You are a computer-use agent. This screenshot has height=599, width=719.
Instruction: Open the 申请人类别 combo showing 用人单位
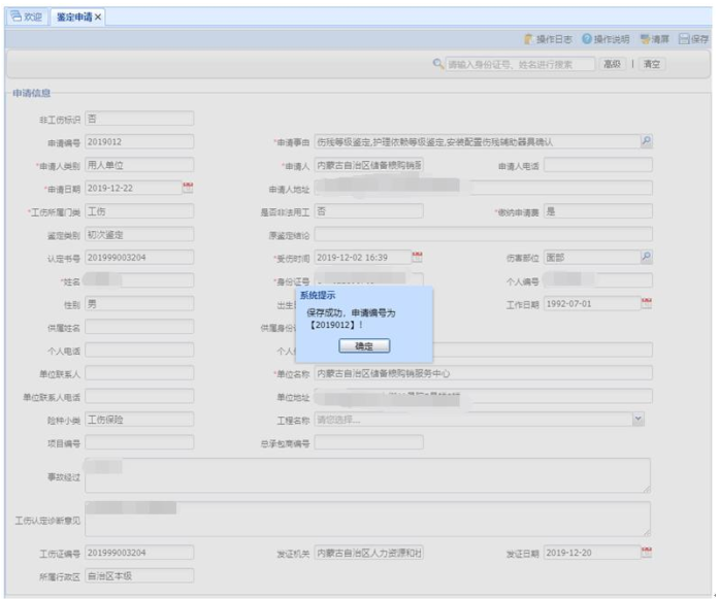click(x=139, y=165)
